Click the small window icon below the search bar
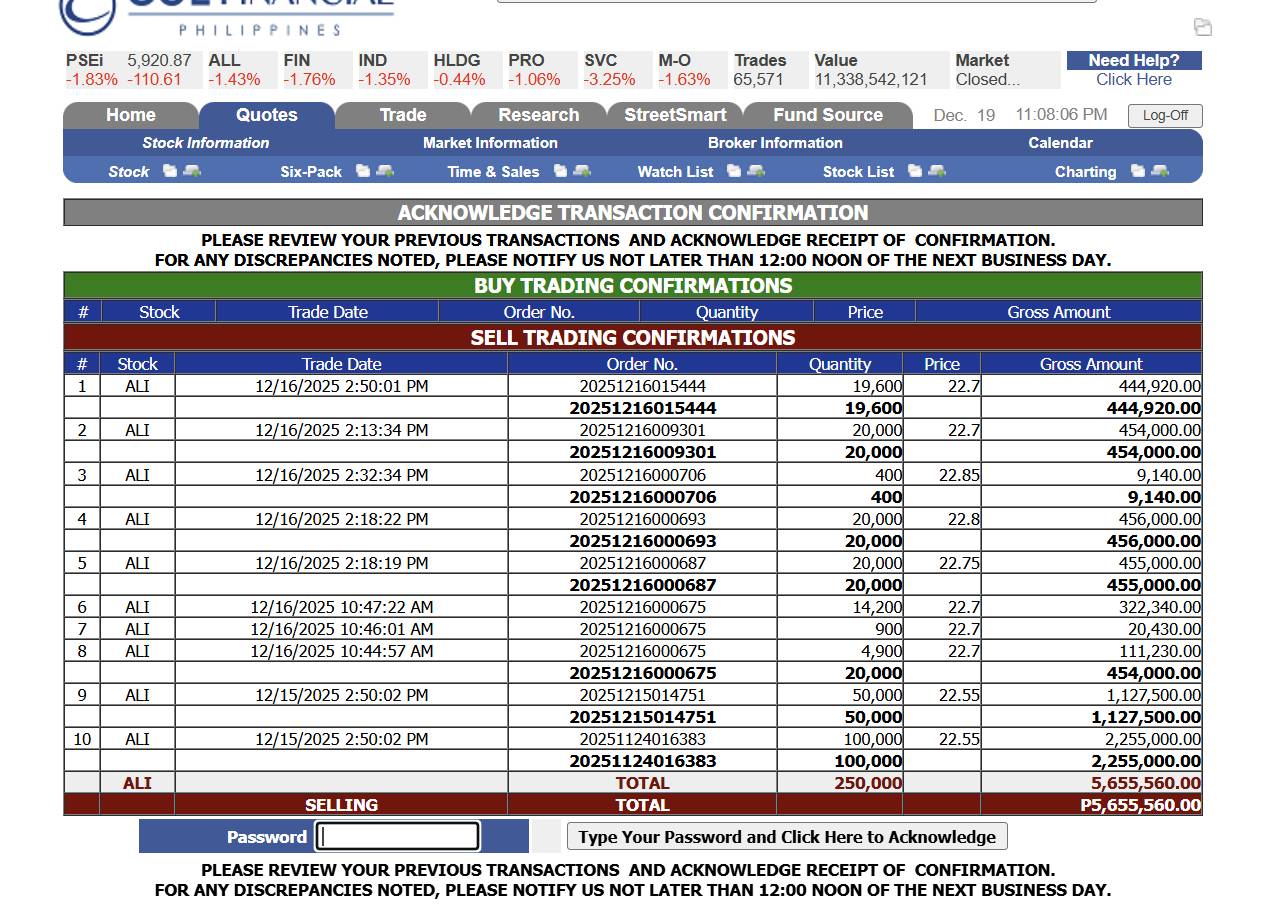The width and height of the screenshot is (1282, 924). pyautogui.click(x=1202, y=27)
